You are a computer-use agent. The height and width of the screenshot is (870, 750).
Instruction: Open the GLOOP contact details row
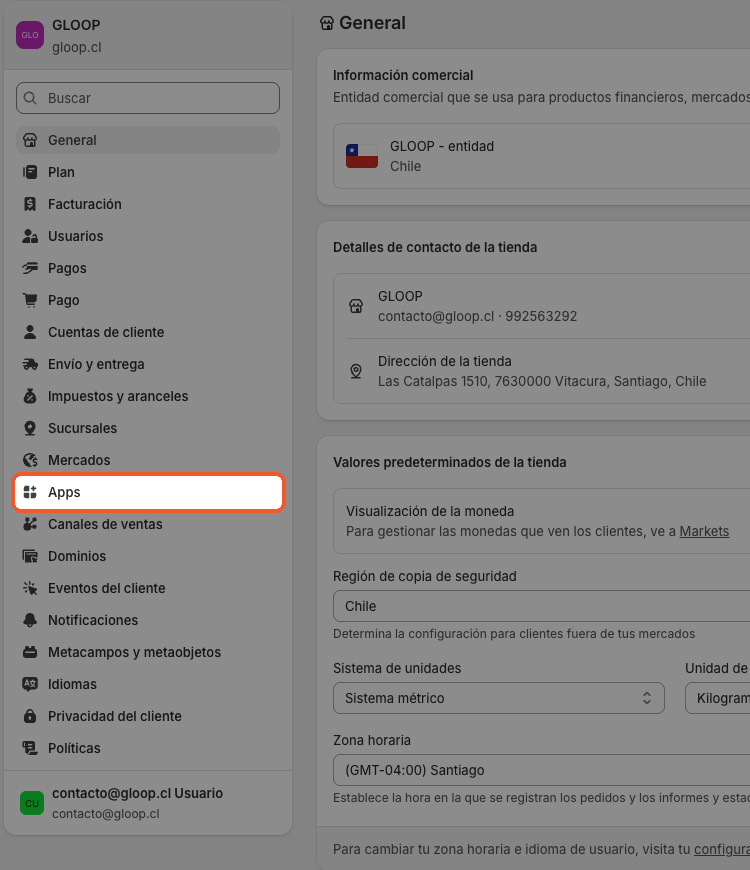point(541,306)
